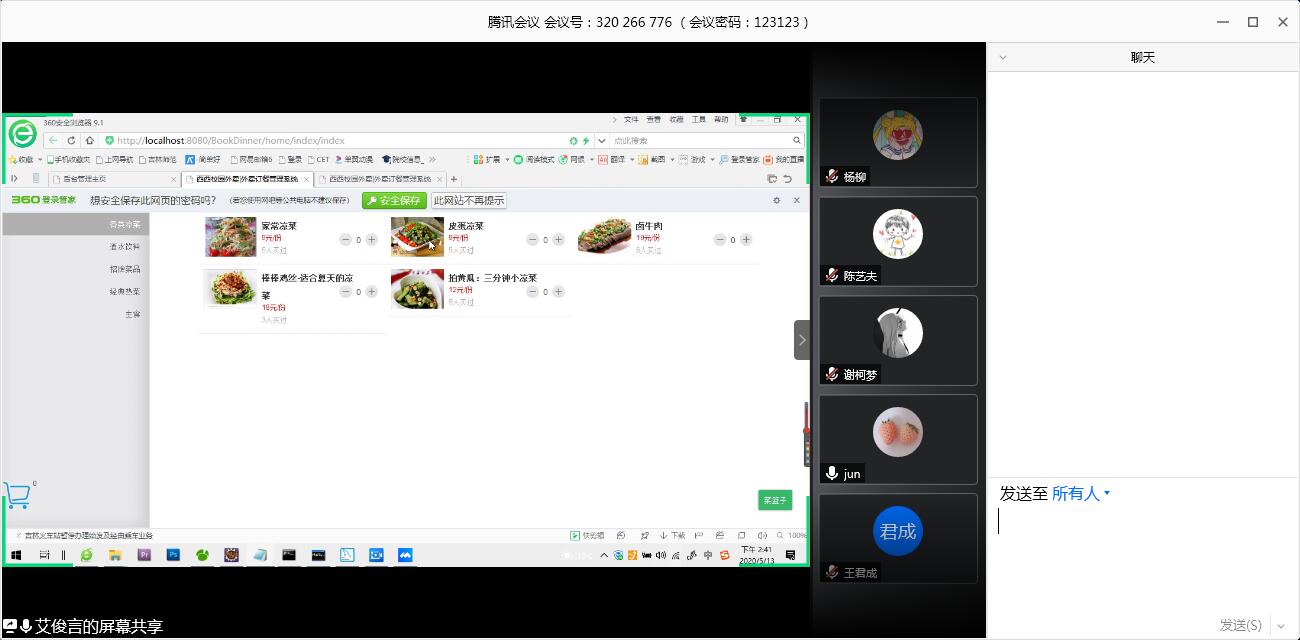The height and width of the screenshot is (640, 1300).
Task: Expand the arrow beside the 发送(S) button
Action: coord(1281,626)
